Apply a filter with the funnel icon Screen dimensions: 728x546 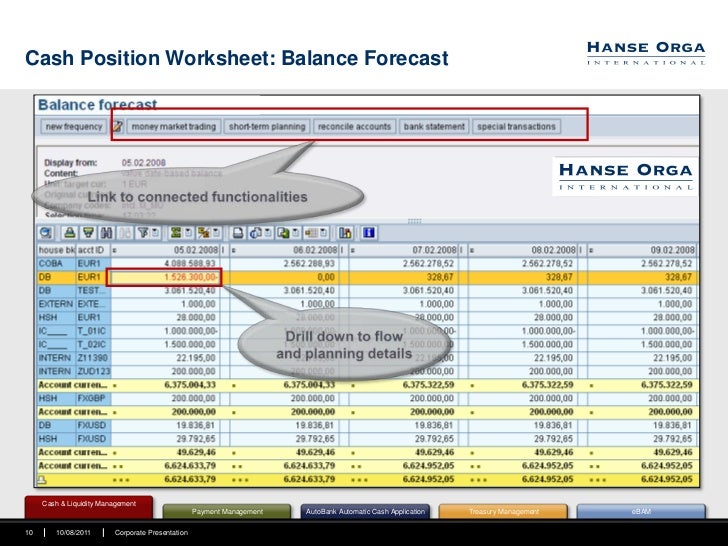(x=143, y=233)
